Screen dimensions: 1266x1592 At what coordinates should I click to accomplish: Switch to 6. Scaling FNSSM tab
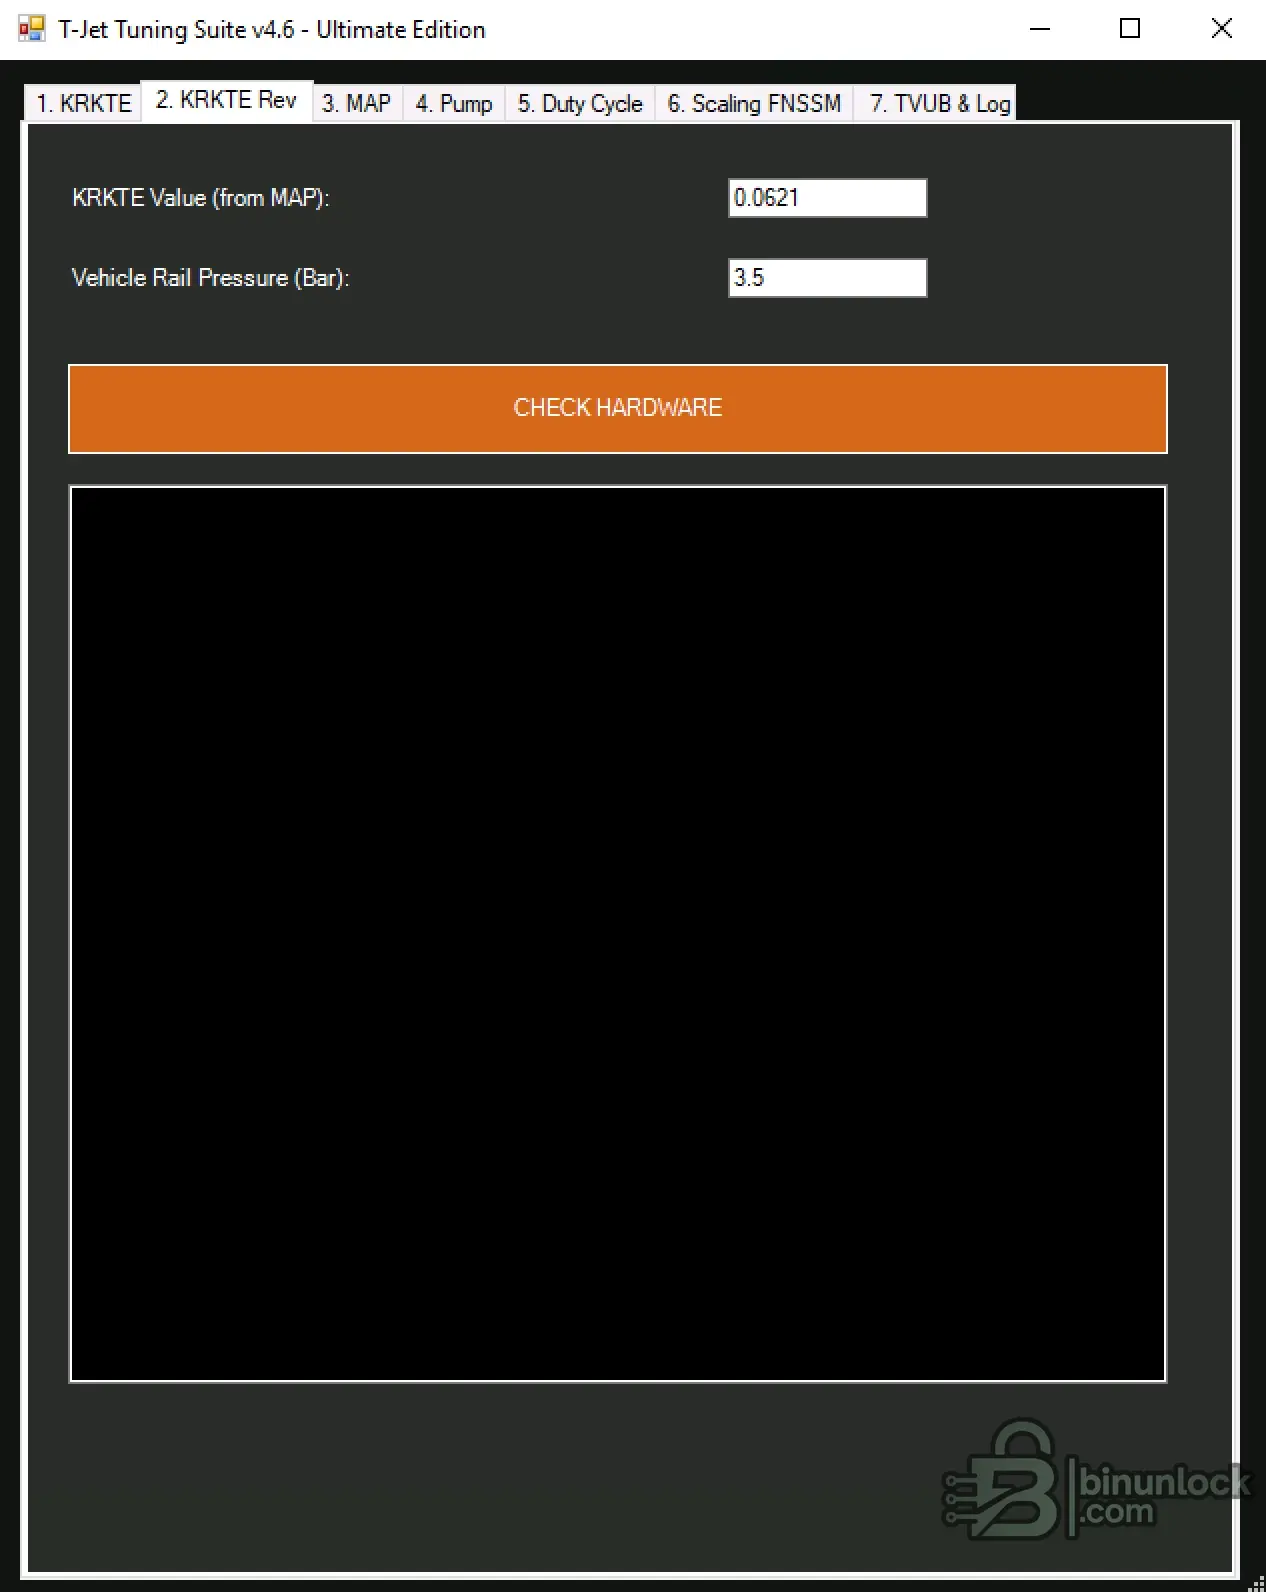(x=754, y=104)
